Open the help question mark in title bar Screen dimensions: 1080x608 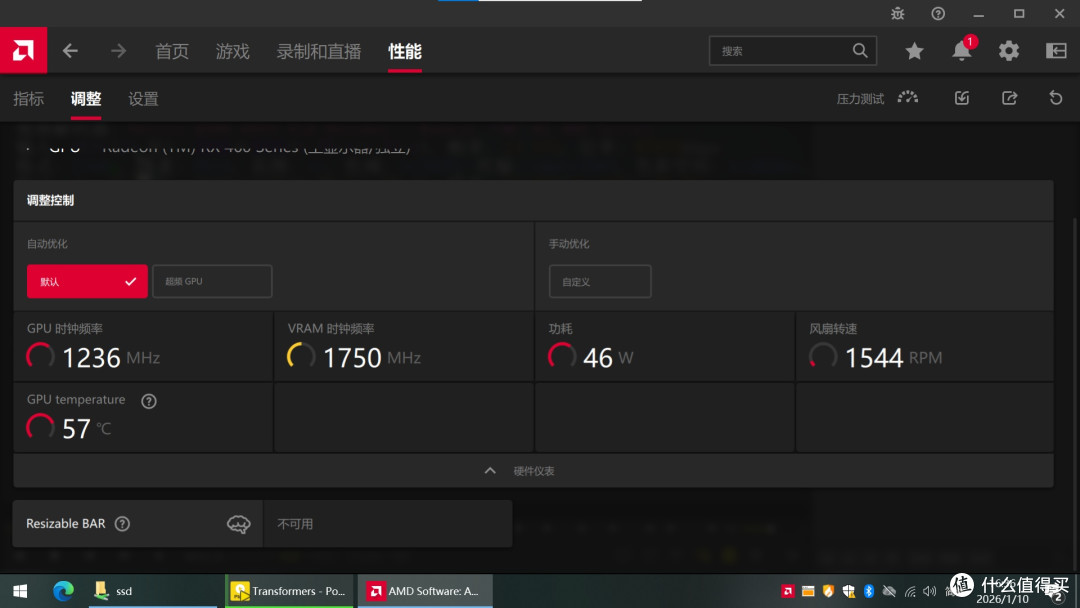pos(938,14)
